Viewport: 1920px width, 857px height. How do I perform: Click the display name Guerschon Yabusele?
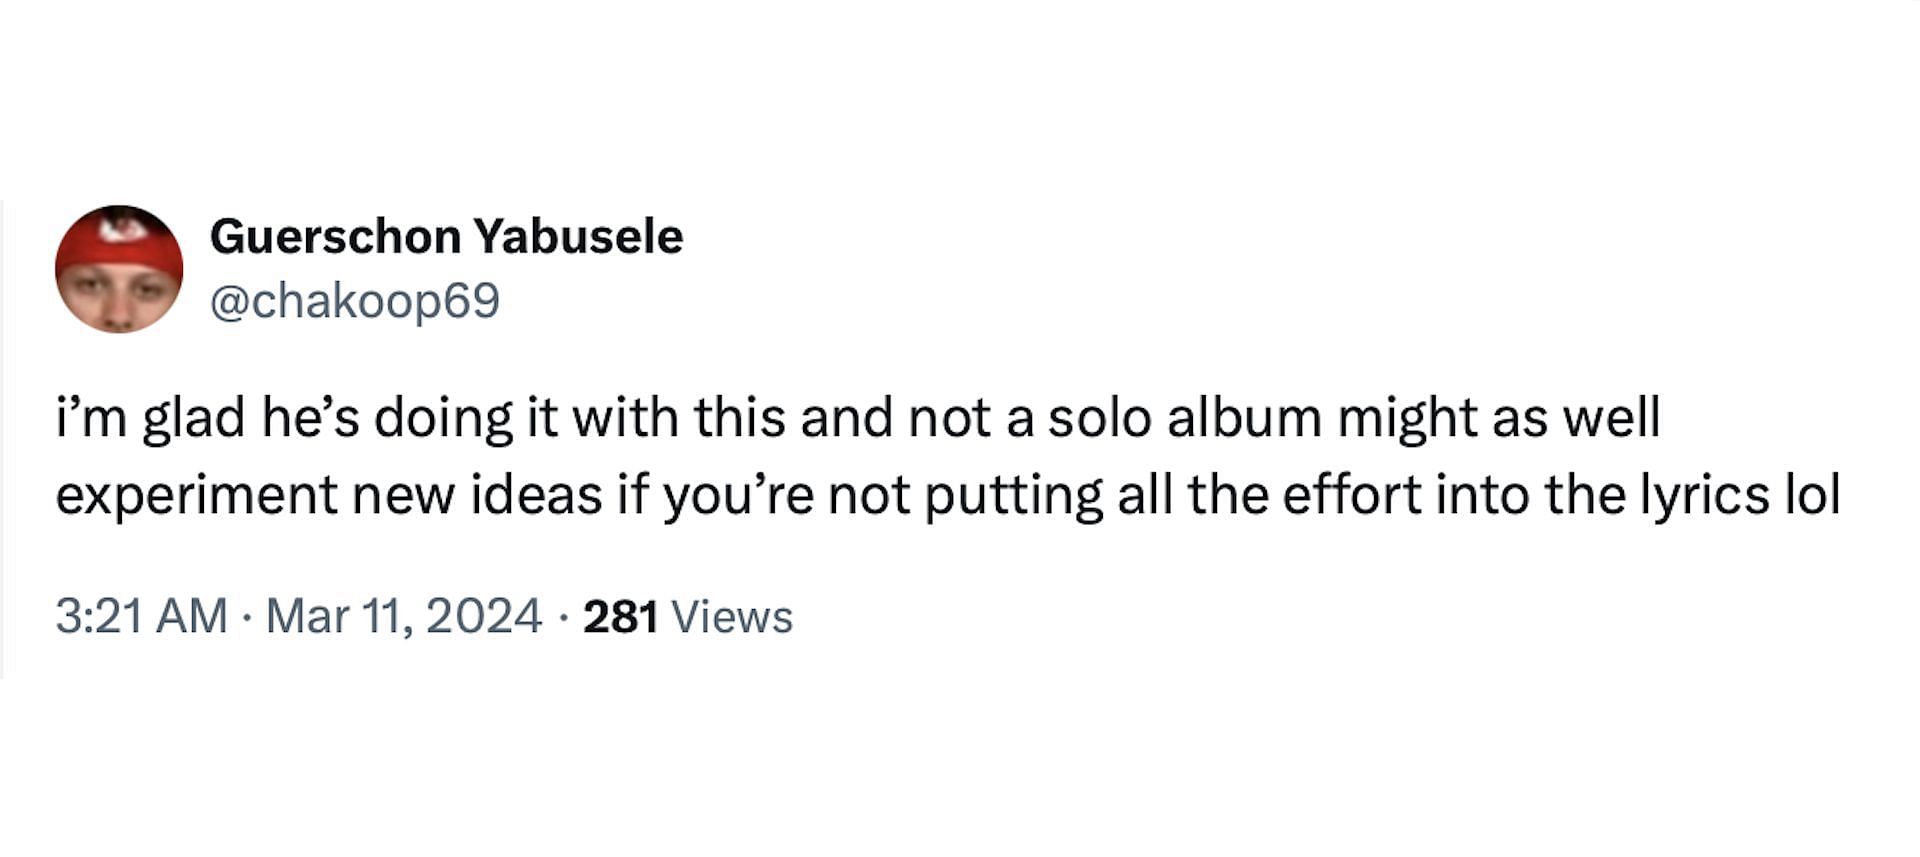(446, 237)
